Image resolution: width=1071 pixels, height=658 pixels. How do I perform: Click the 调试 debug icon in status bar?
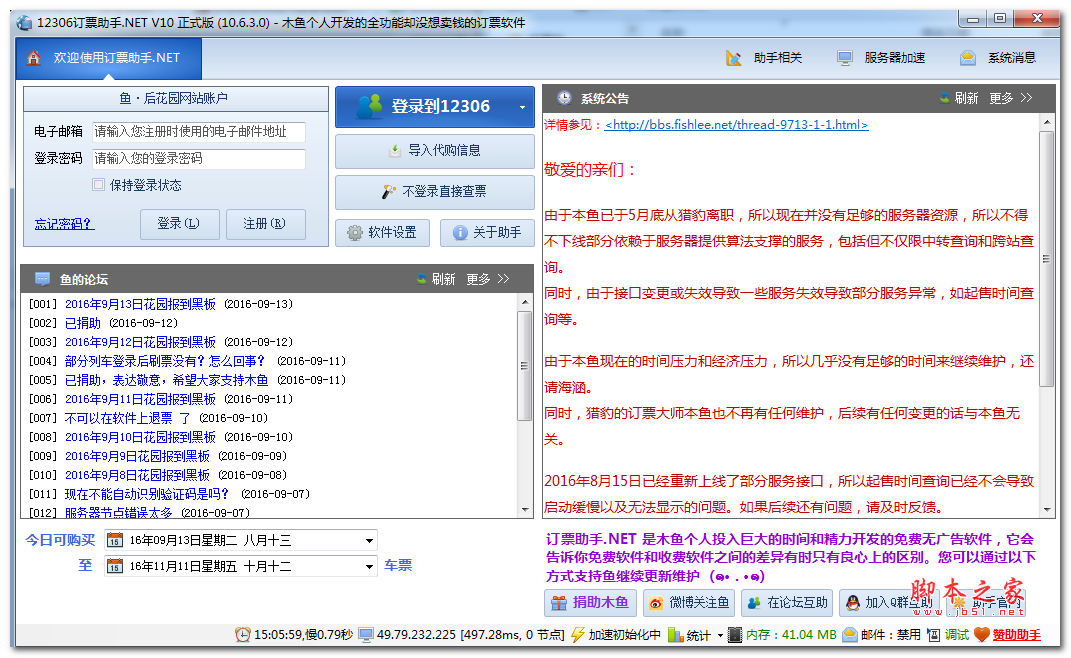(x=934, y=635)
